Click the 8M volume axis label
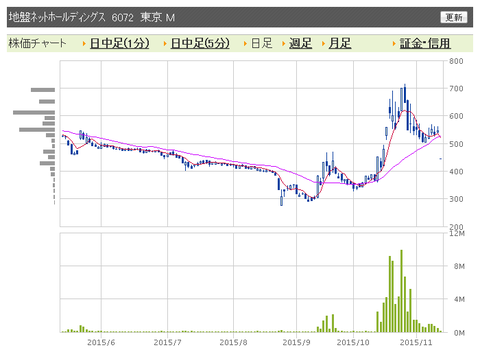Image resolution: width=480 pixels, height=363 pixels. (x=459, y=266)
